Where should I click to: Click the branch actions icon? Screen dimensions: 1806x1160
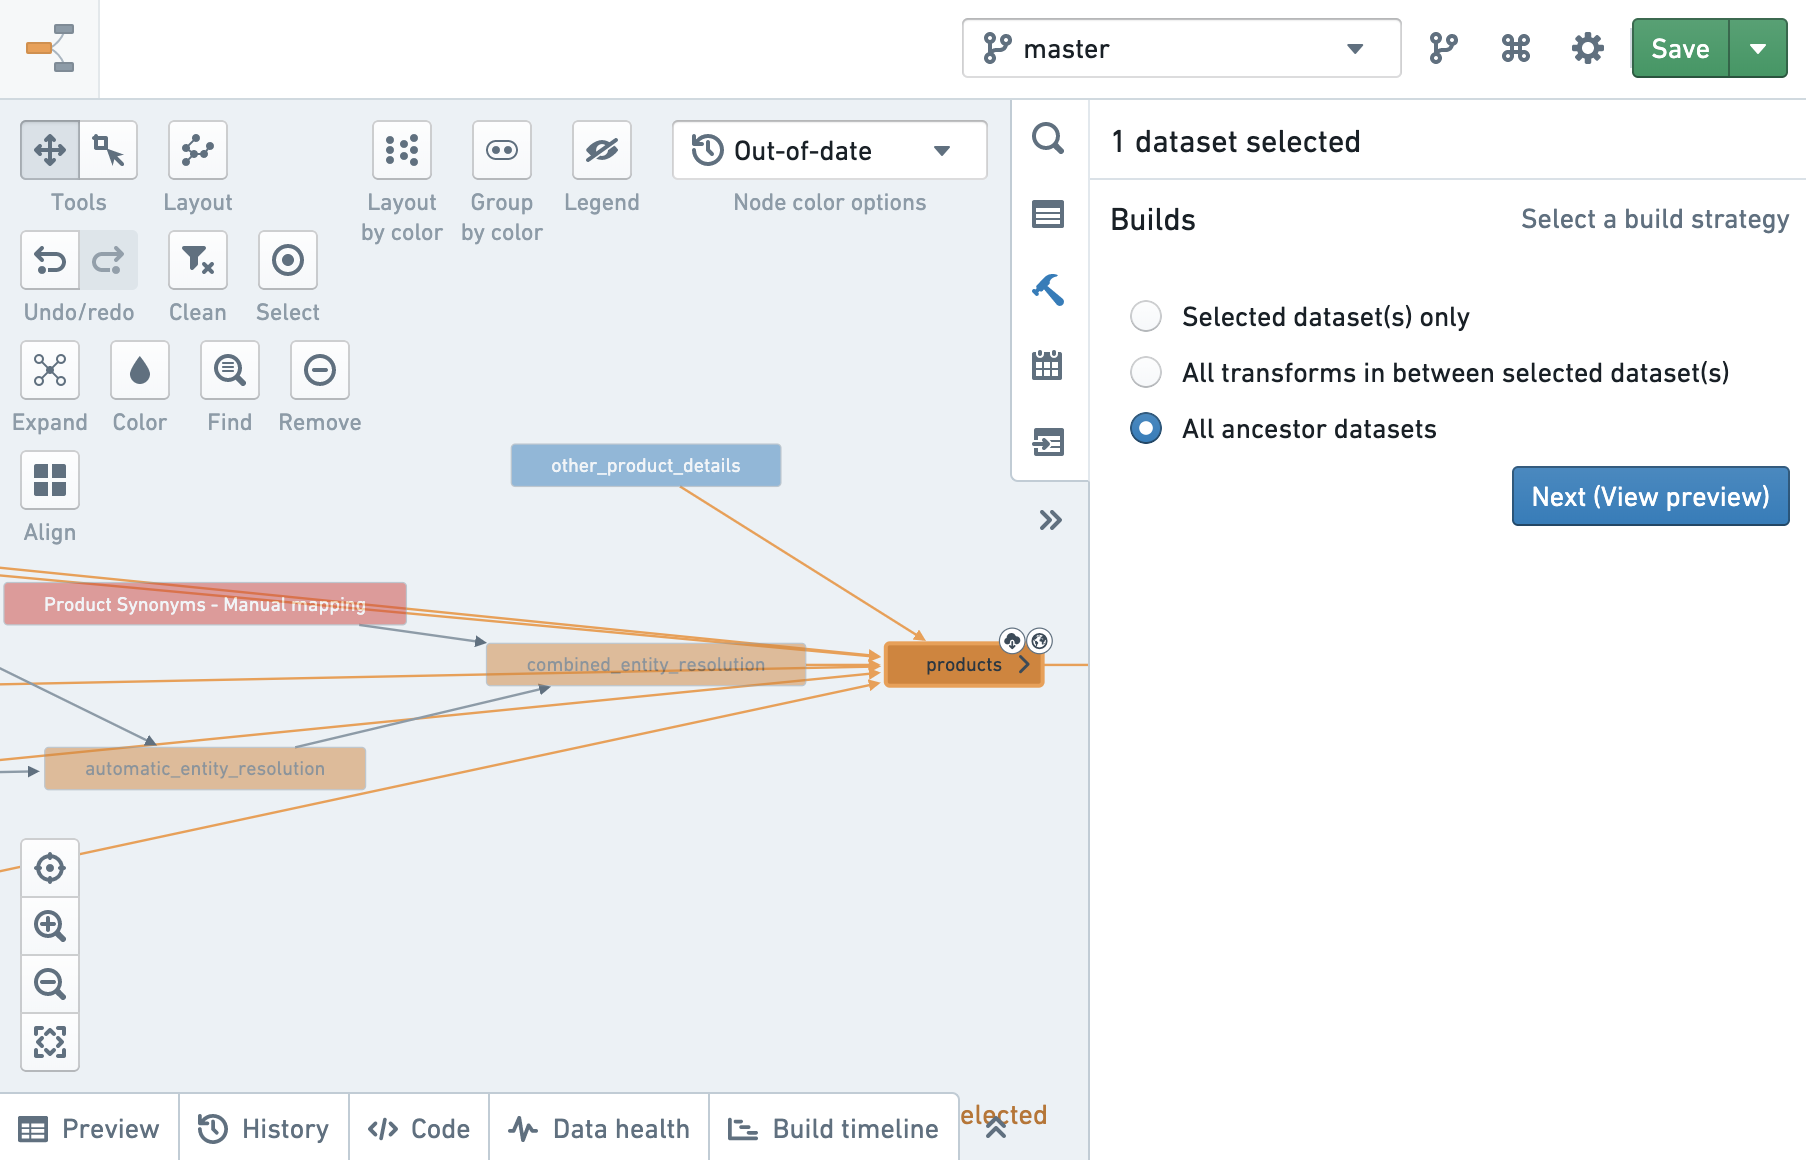coord(1443,48)
